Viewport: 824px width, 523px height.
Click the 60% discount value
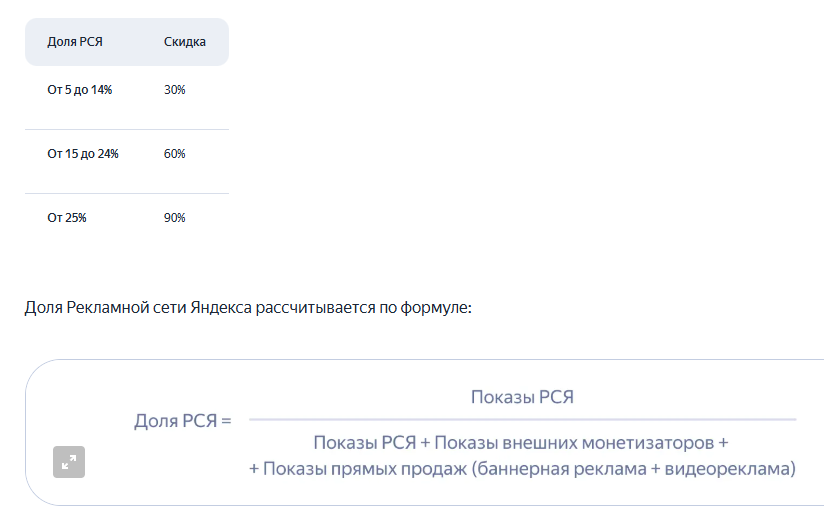[174, 154]
